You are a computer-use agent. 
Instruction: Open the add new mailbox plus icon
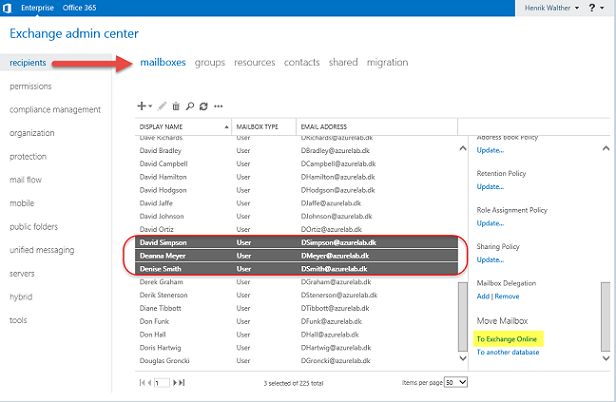point(141,106)
